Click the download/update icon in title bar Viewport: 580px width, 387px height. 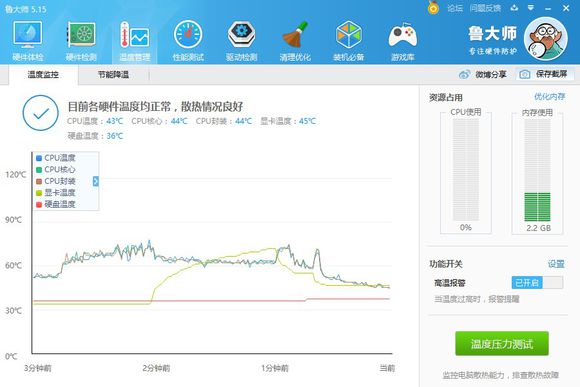(514, 8)
